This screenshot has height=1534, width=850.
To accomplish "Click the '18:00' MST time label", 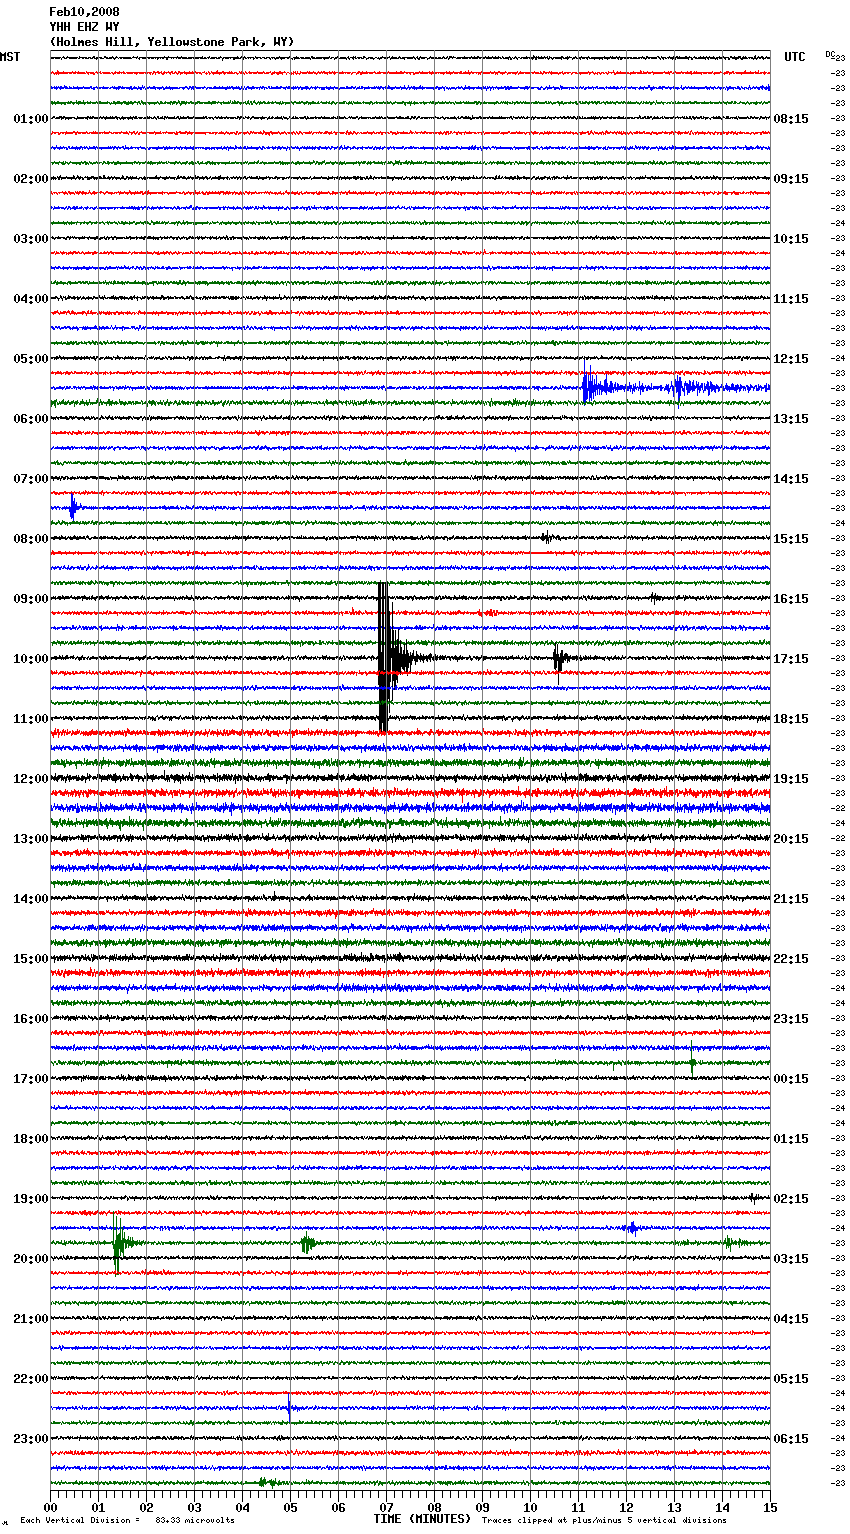I will coord(31,1139).
